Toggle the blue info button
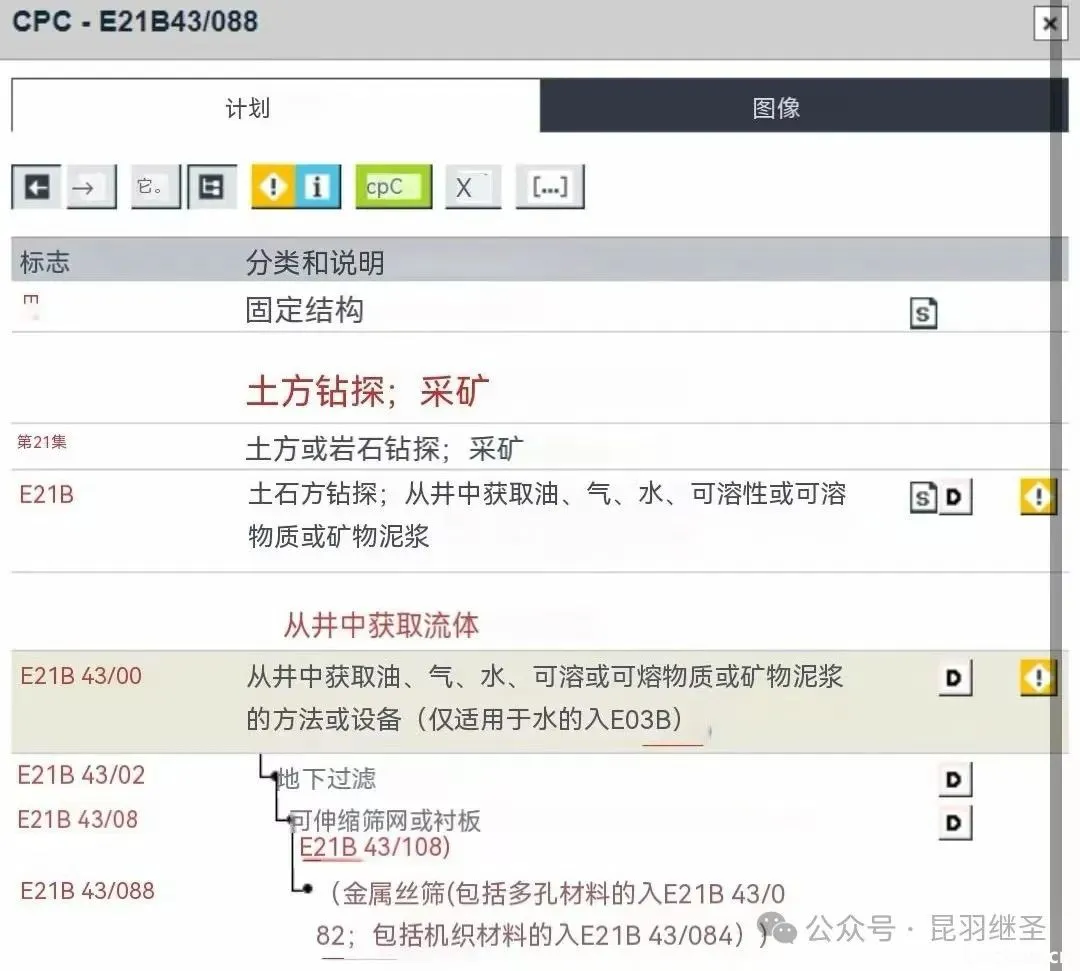Image resolution: width=1080 pixels, height=971 pixels. [318, 187]
